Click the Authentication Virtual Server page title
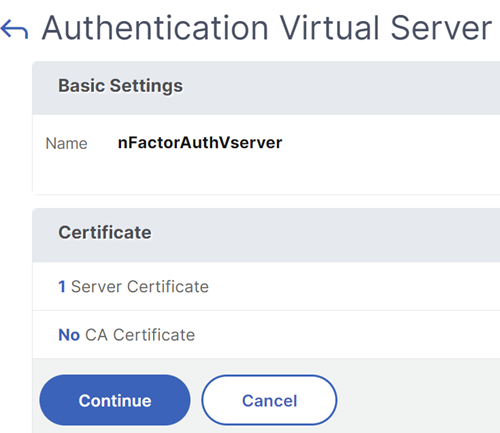 click(x=267, y=28)
